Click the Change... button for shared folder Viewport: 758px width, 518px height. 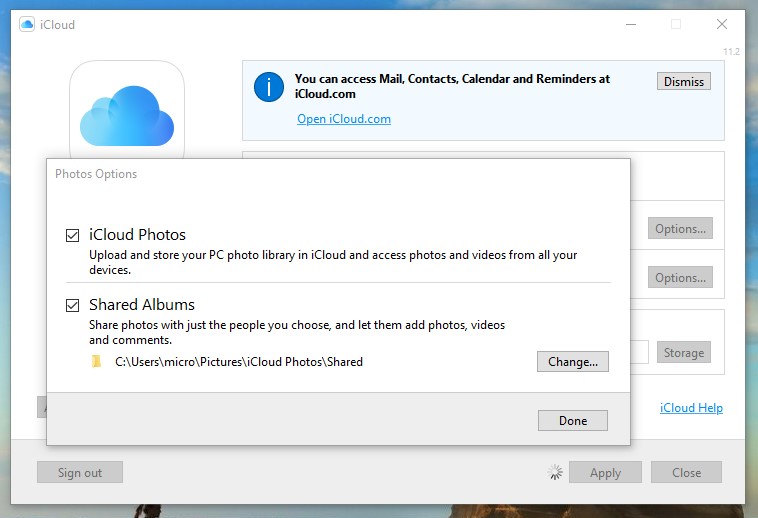pyautogui.click(x=572, y=361)
